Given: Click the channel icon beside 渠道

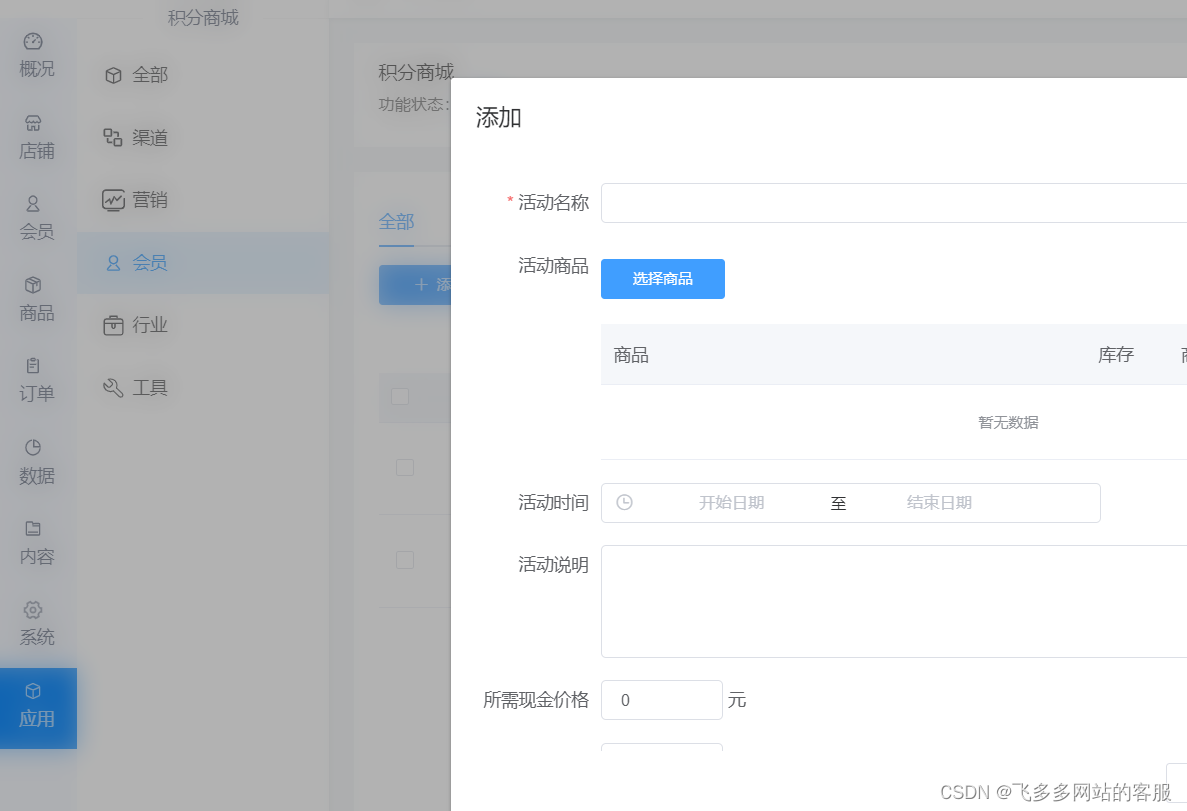Looking at the screenshot, I should [113, 137].
